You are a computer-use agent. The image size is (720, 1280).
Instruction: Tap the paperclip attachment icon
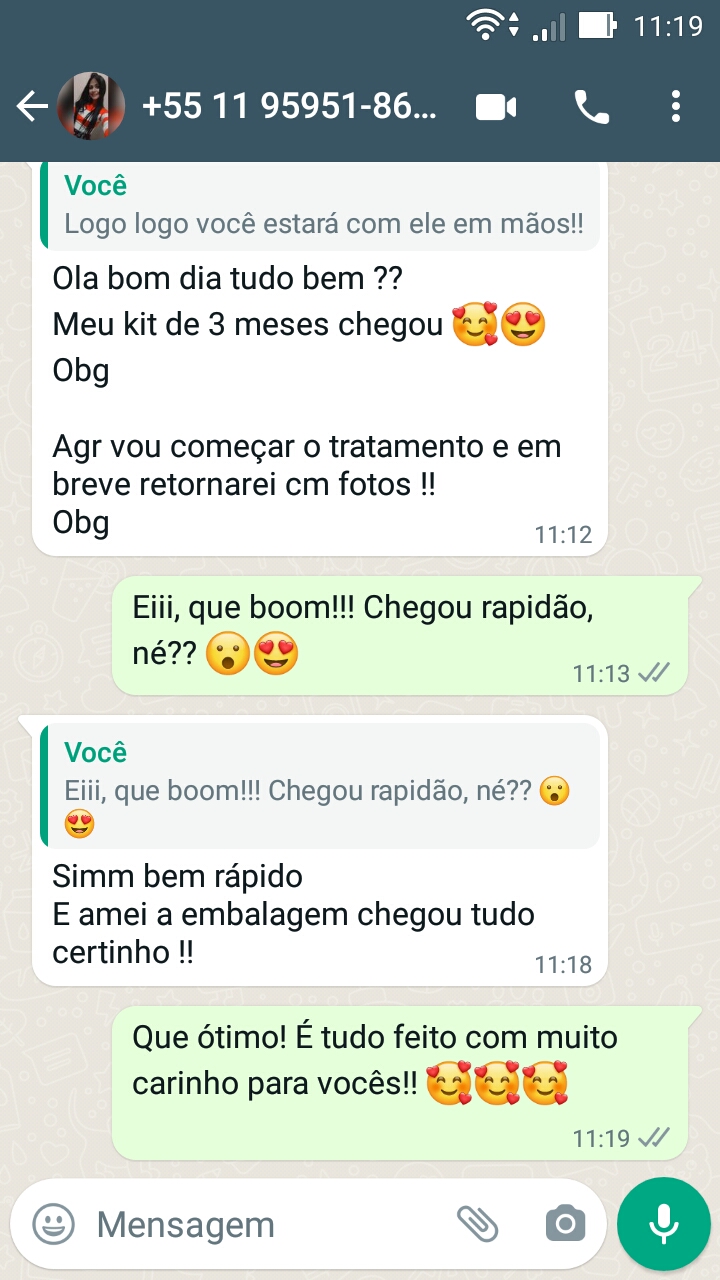[x=478, y=1224]
